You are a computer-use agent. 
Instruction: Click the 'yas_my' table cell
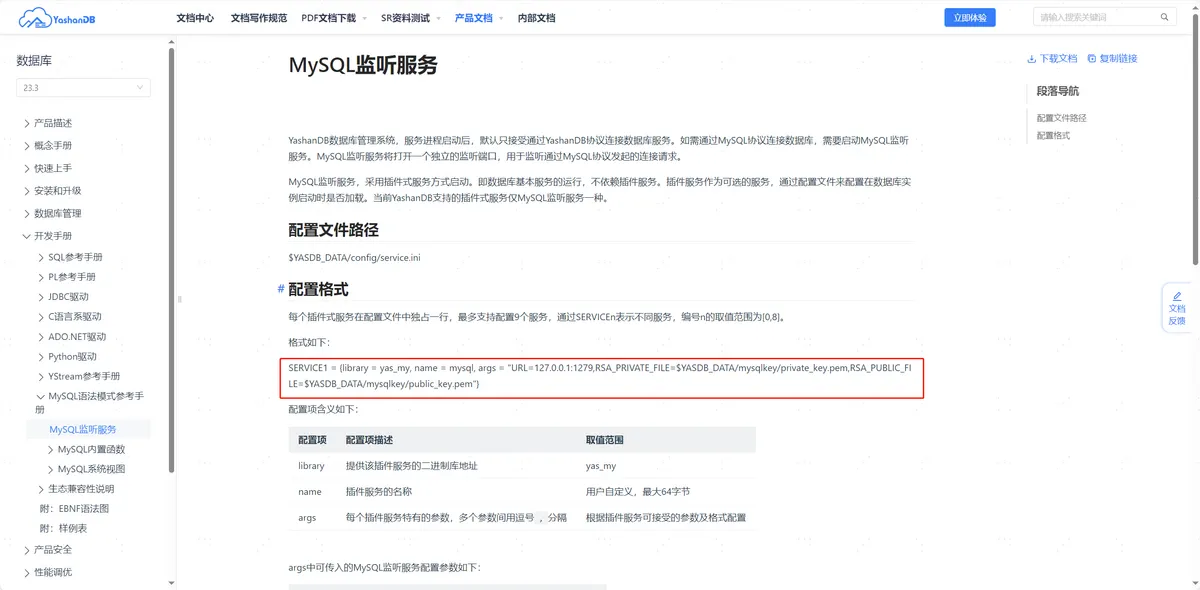pyautogui.click(x=601, y=466)
